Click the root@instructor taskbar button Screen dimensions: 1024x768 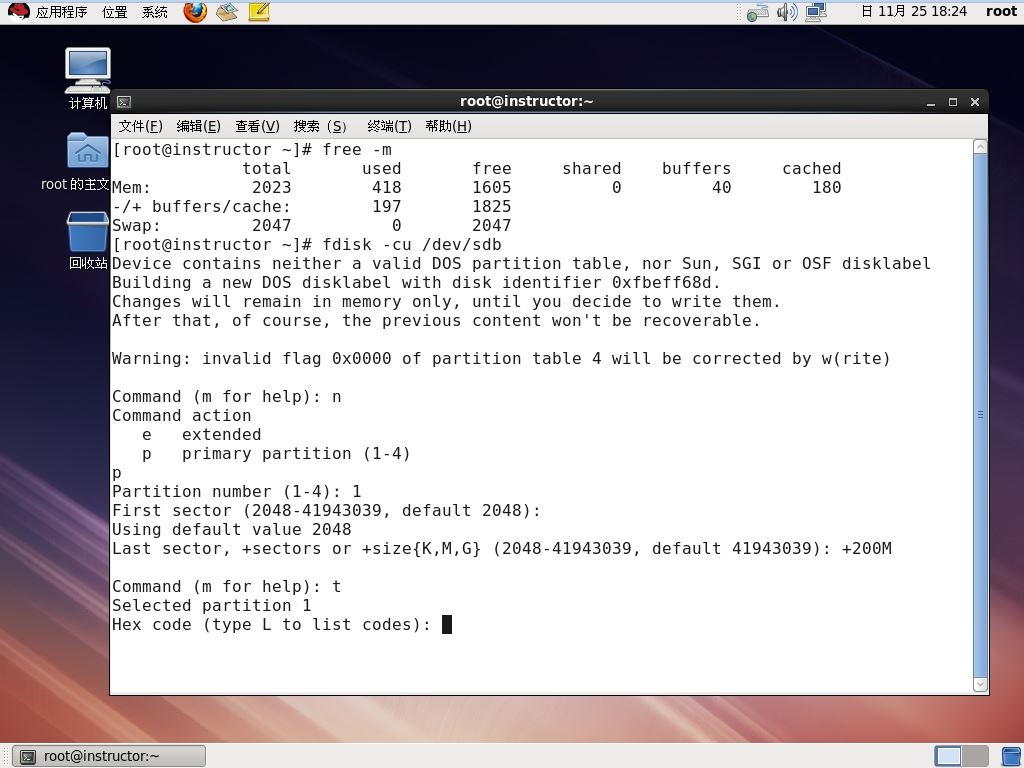(x=109, y=756)
